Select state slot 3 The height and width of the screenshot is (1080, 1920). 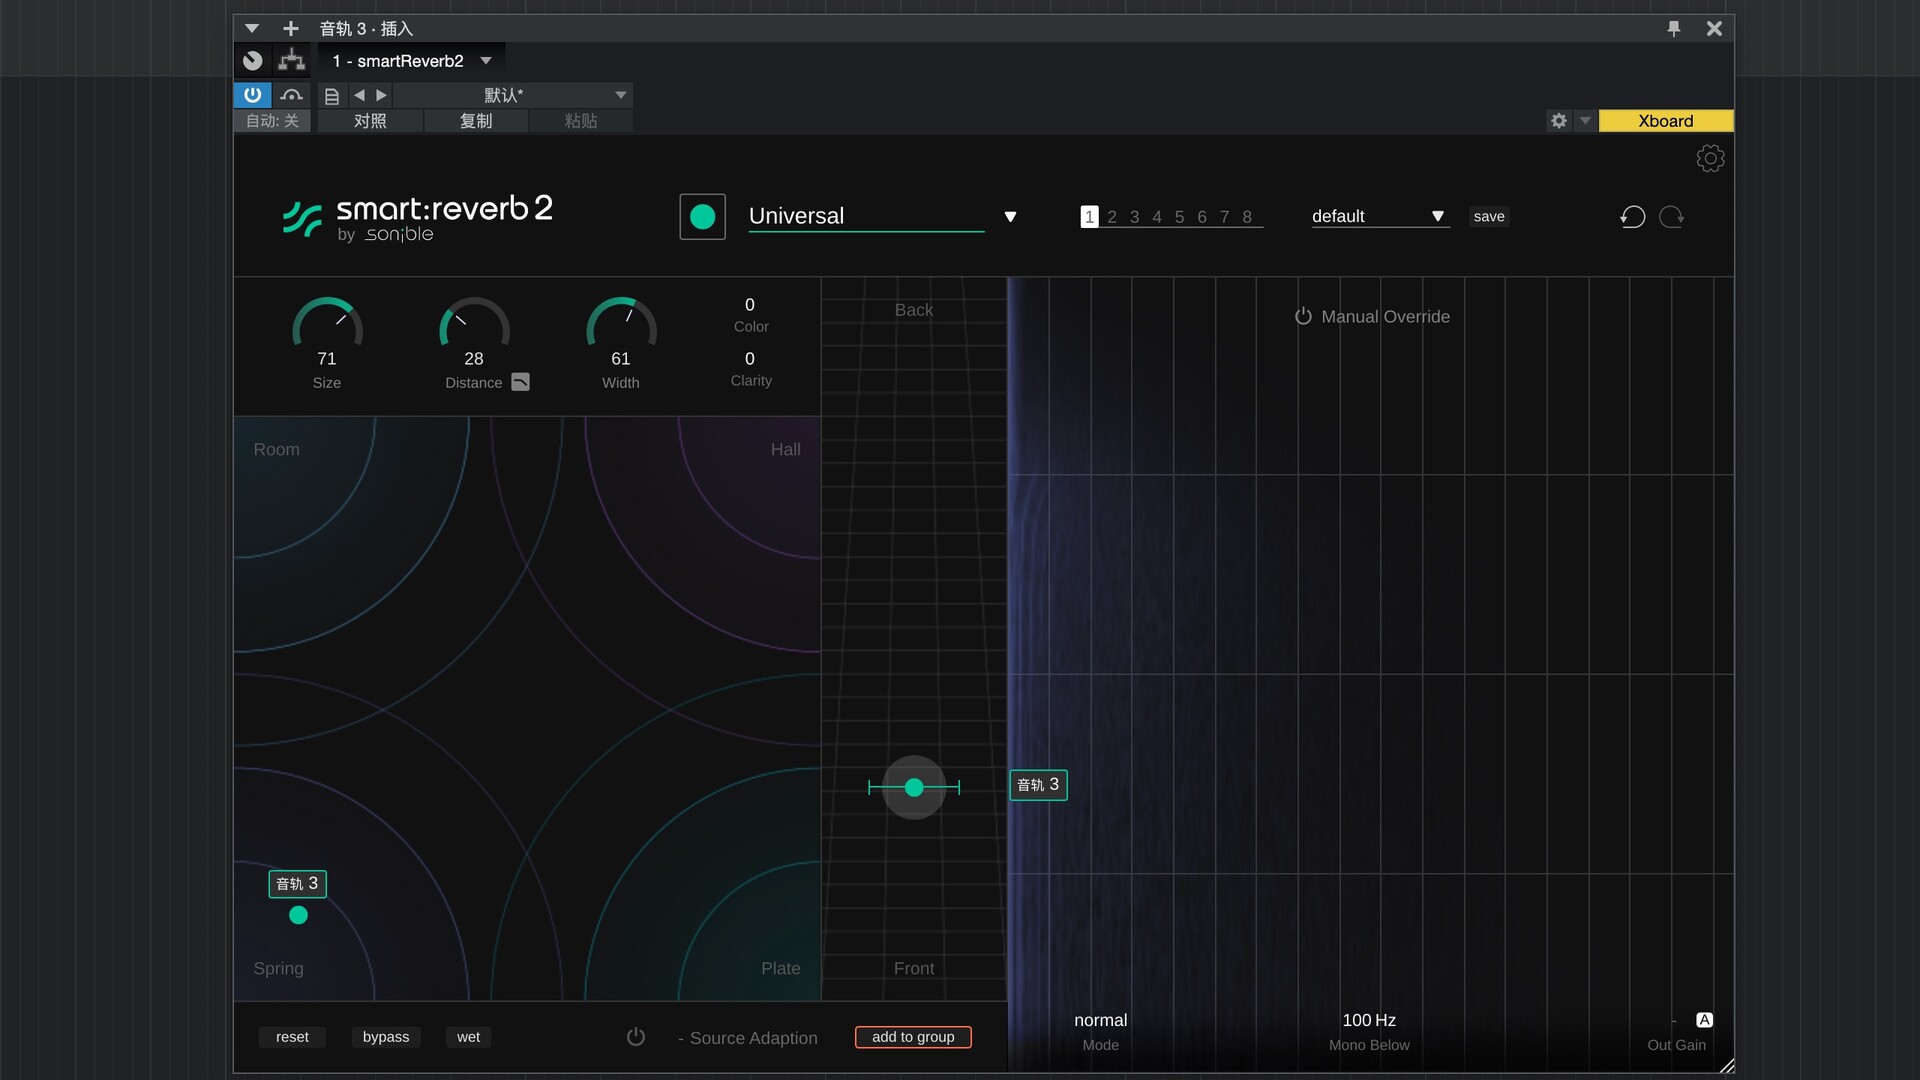[1134, 217]
